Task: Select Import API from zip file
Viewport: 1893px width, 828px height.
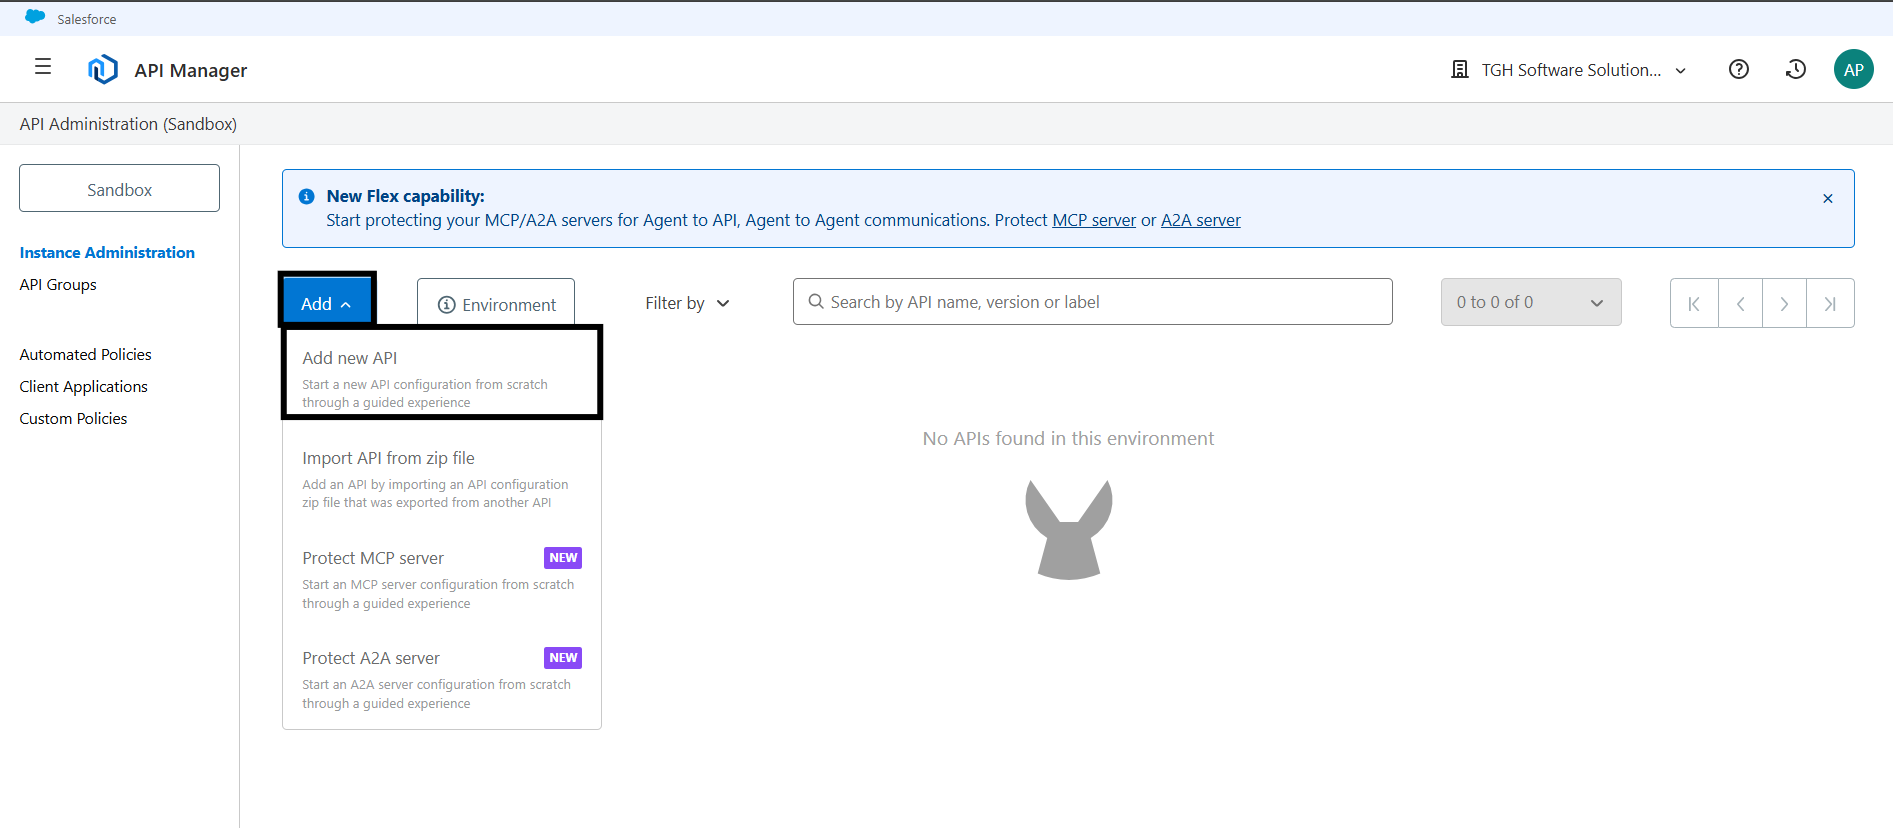Action: pos(442,478)
